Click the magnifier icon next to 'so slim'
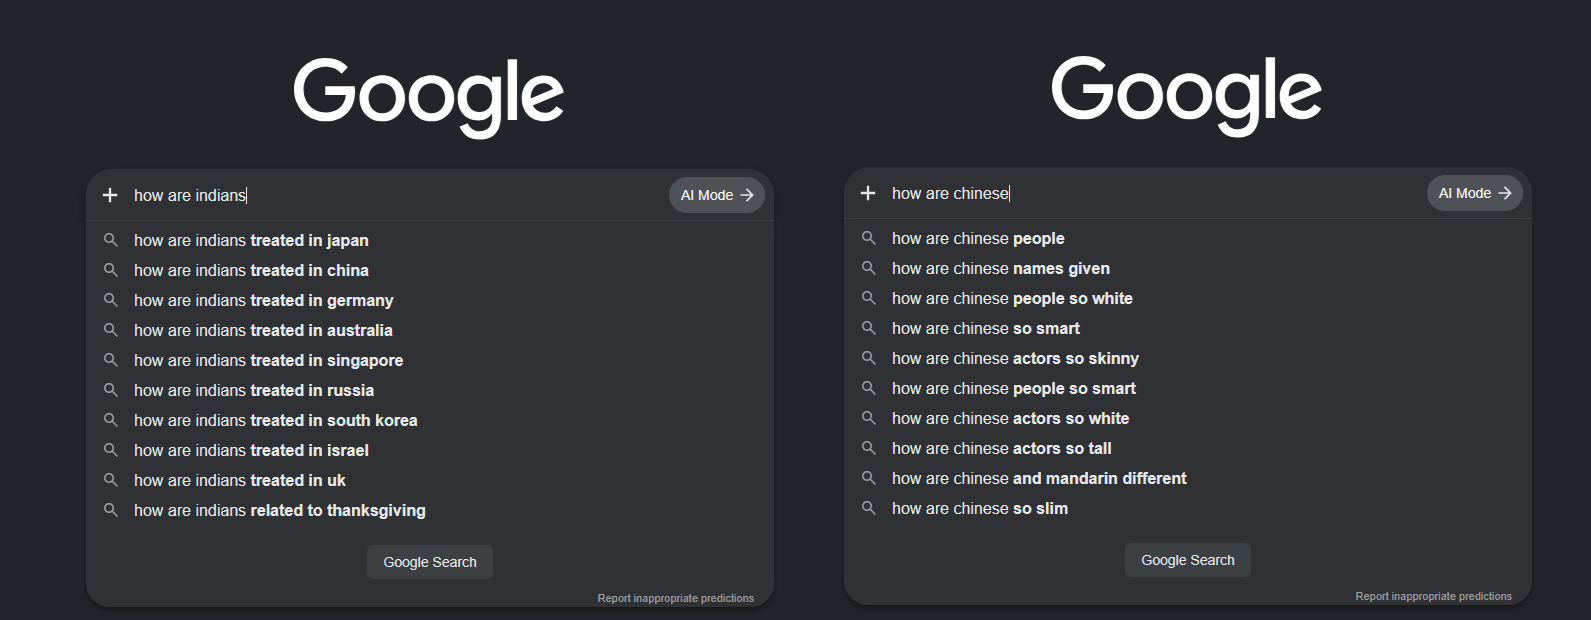This screenshot has width=1591, height=620. pos(869,508)
